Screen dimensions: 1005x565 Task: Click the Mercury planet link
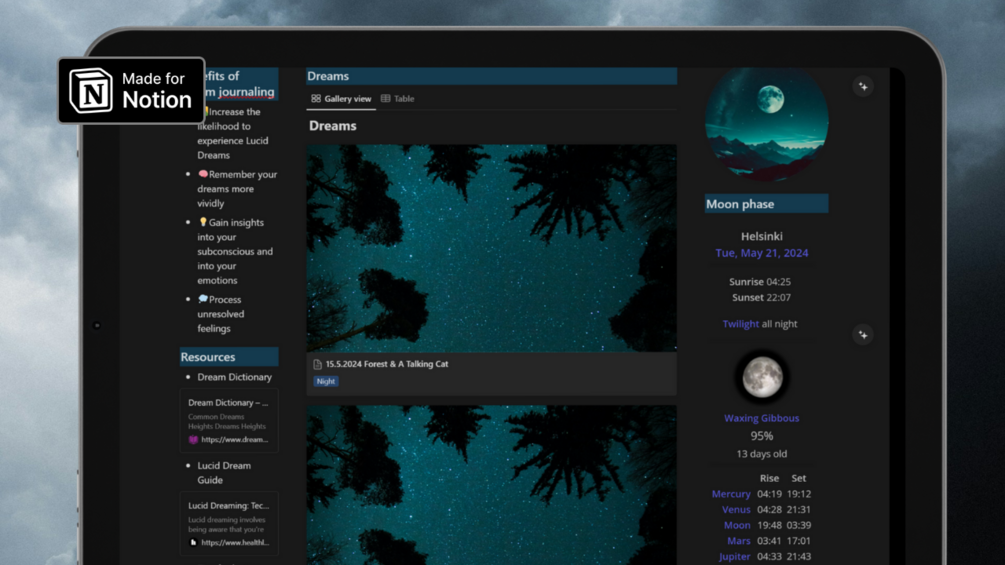pos(731,494)
